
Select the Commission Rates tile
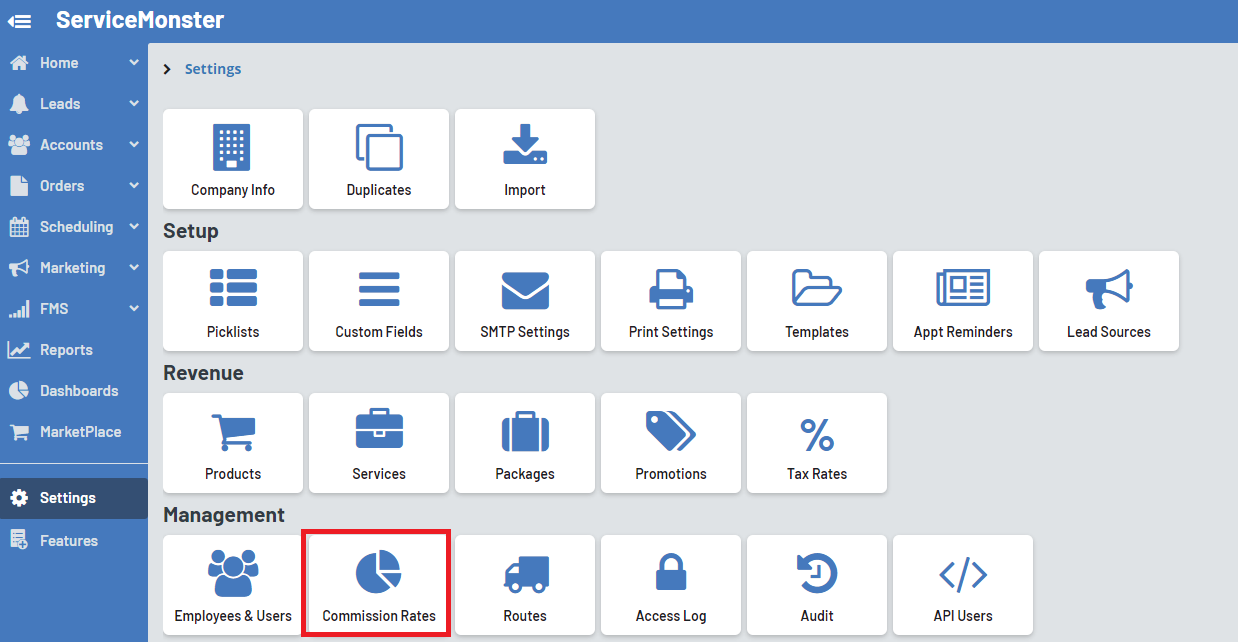click(377, 584)
